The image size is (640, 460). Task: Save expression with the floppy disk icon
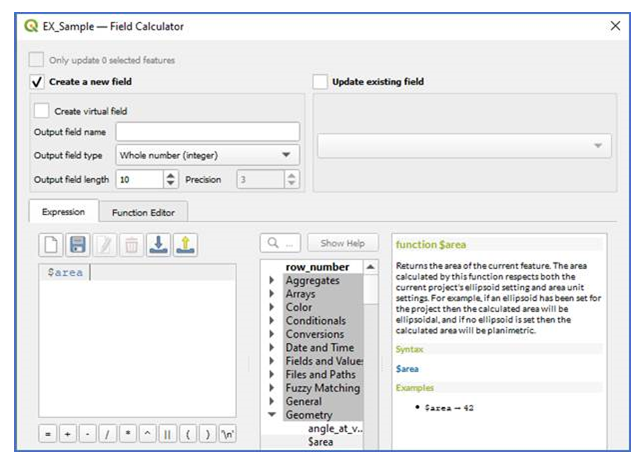78,245
